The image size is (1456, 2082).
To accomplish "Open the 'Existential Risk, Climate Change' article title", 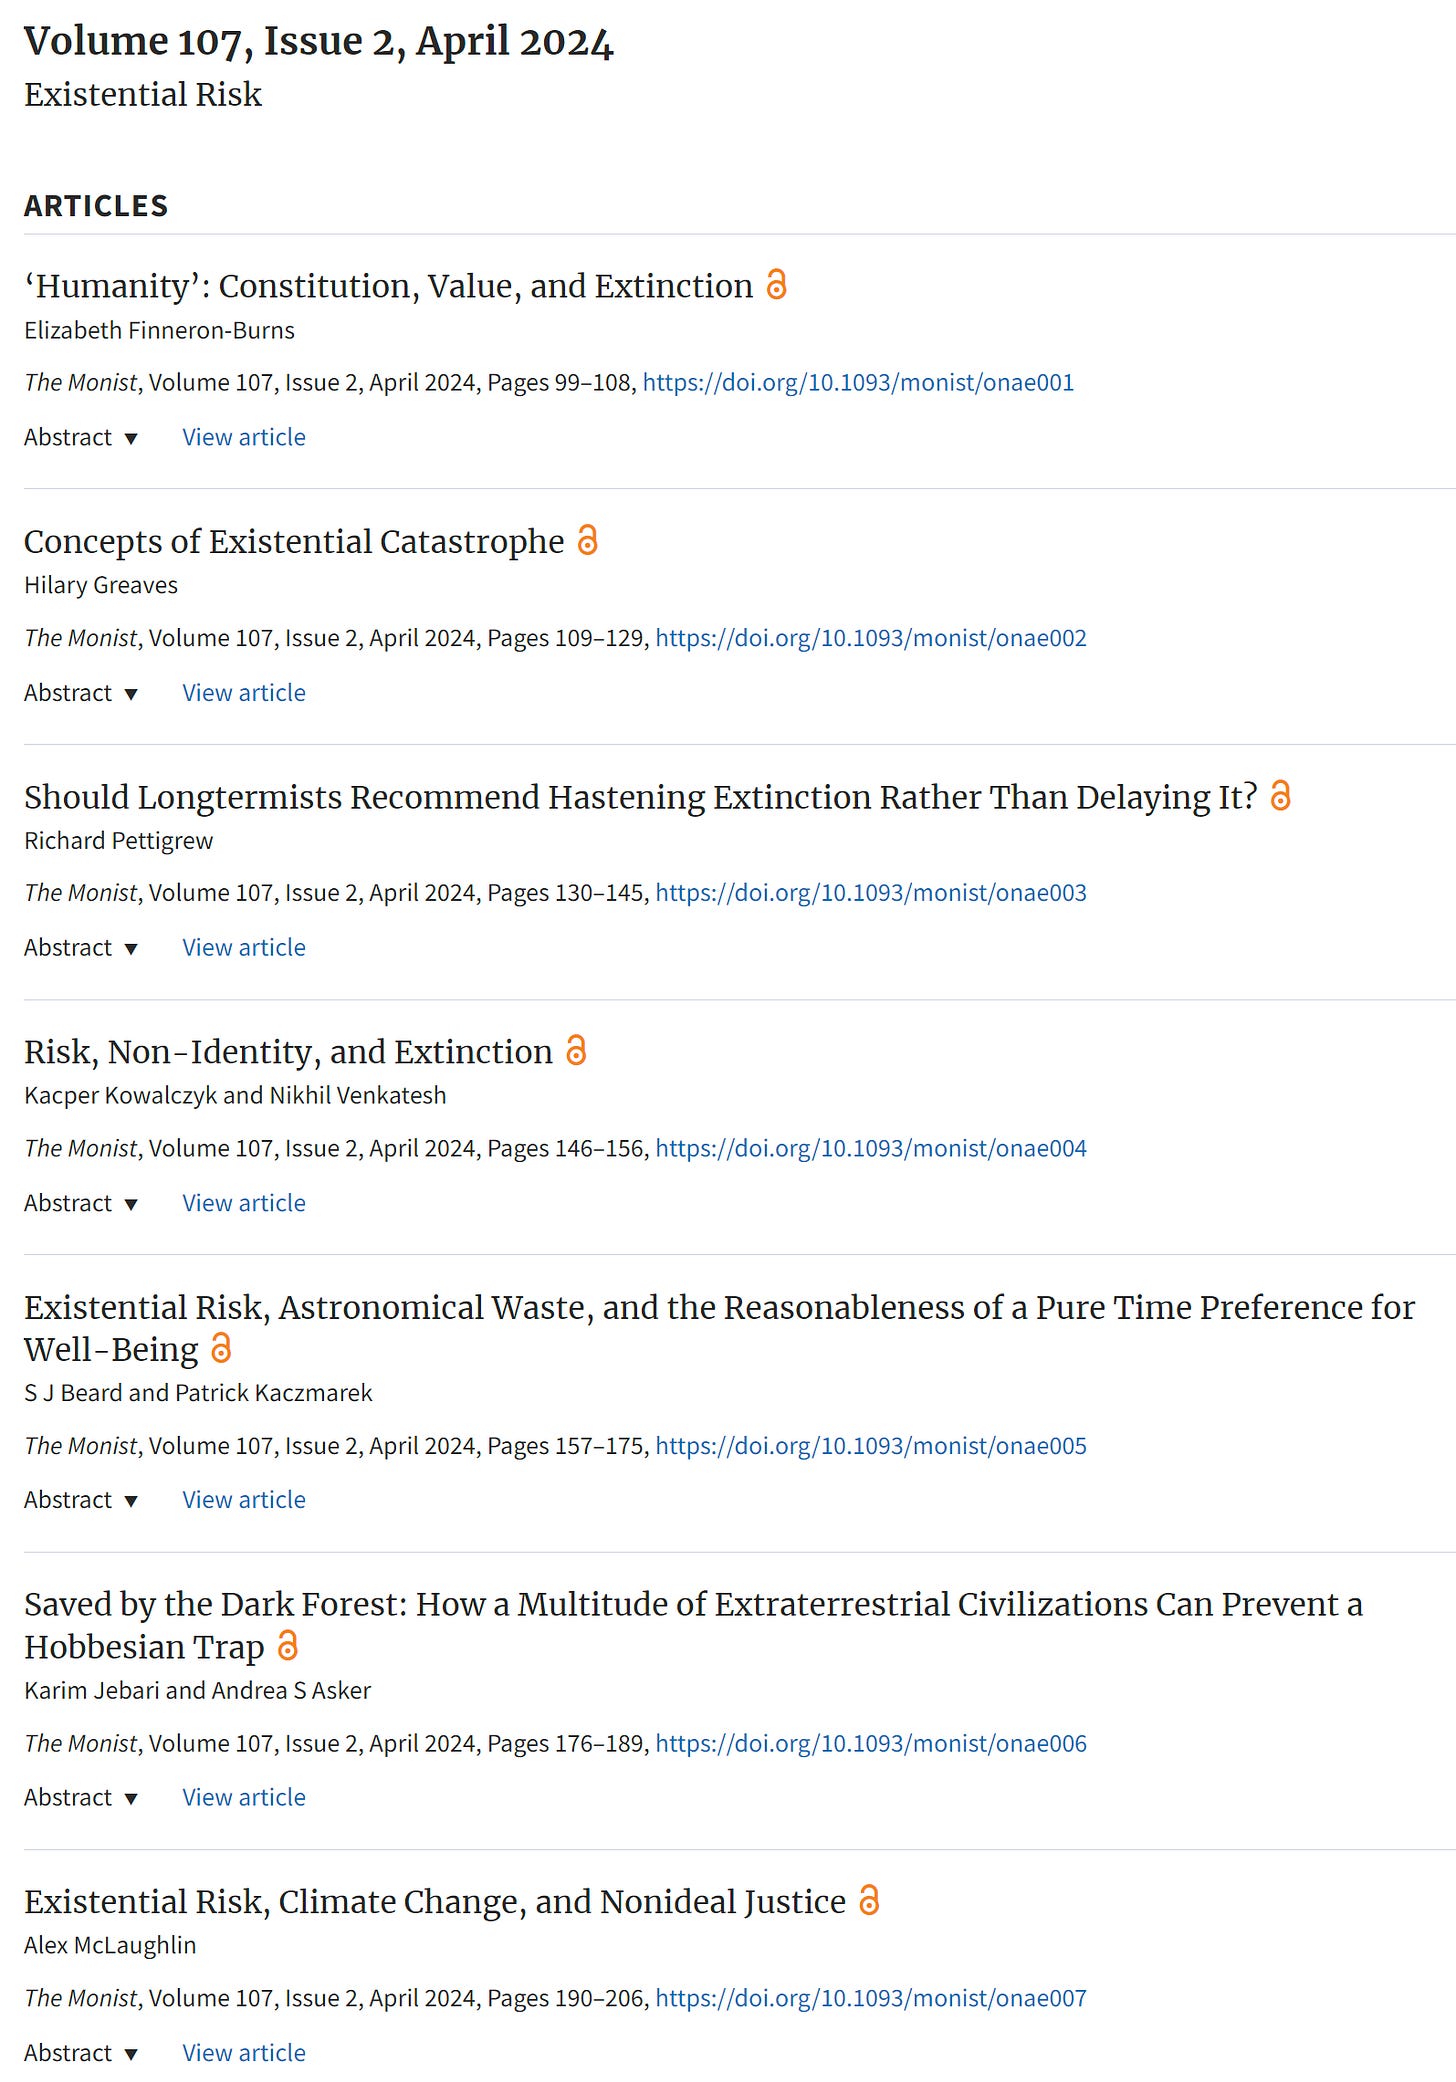I will (x=435, y=1902).
